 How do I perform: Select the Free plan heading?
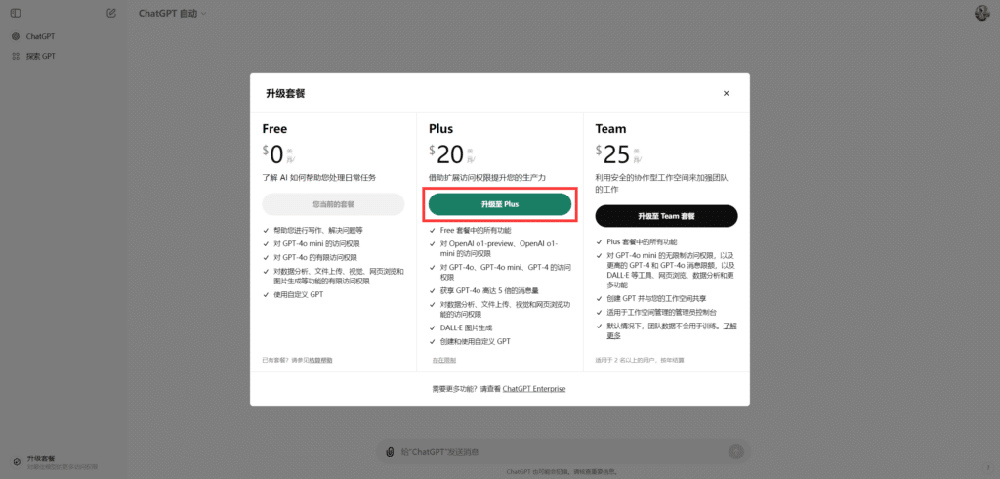click(275, 129)
